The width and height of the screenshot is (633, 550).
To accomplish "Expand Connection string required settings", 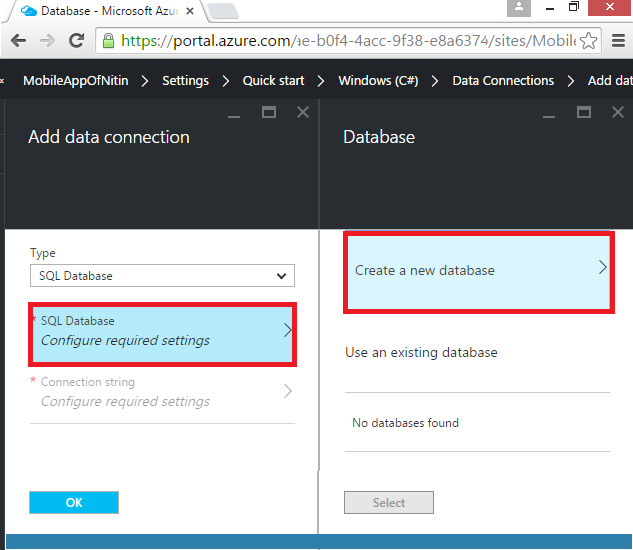I will pos(162,392).
